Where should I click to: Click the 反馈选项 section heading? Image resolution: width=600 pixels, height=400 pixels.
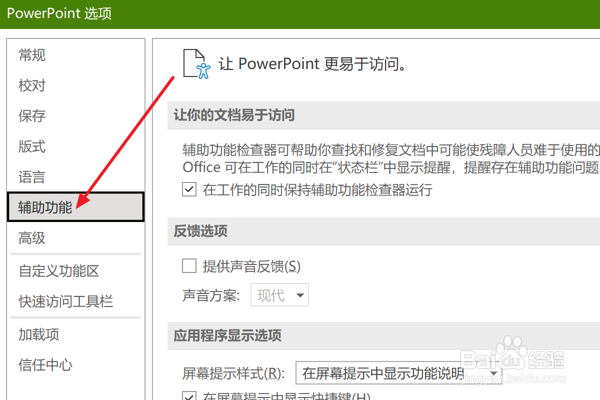tap(201, 231)
